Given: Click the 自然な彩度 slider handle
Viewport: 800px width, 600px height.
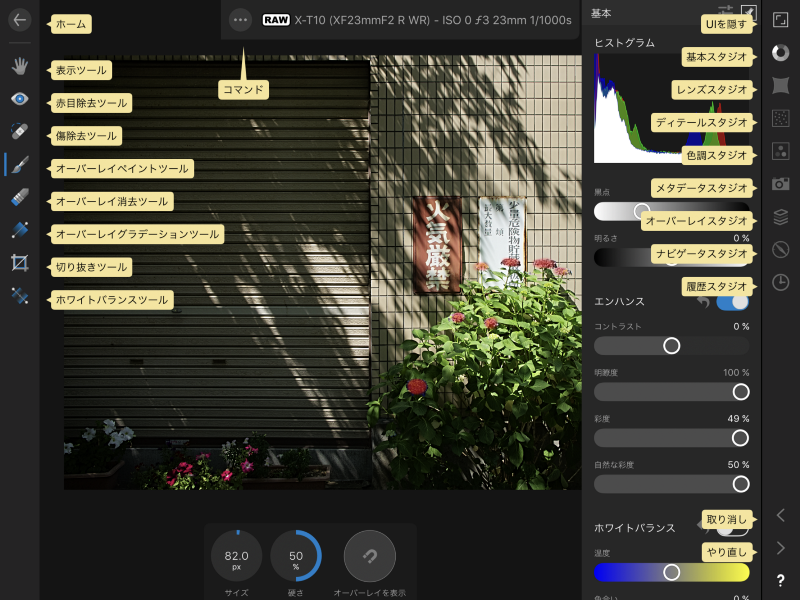Looking at the screenshot, I should pyautogui.click(x=741, y=484).
